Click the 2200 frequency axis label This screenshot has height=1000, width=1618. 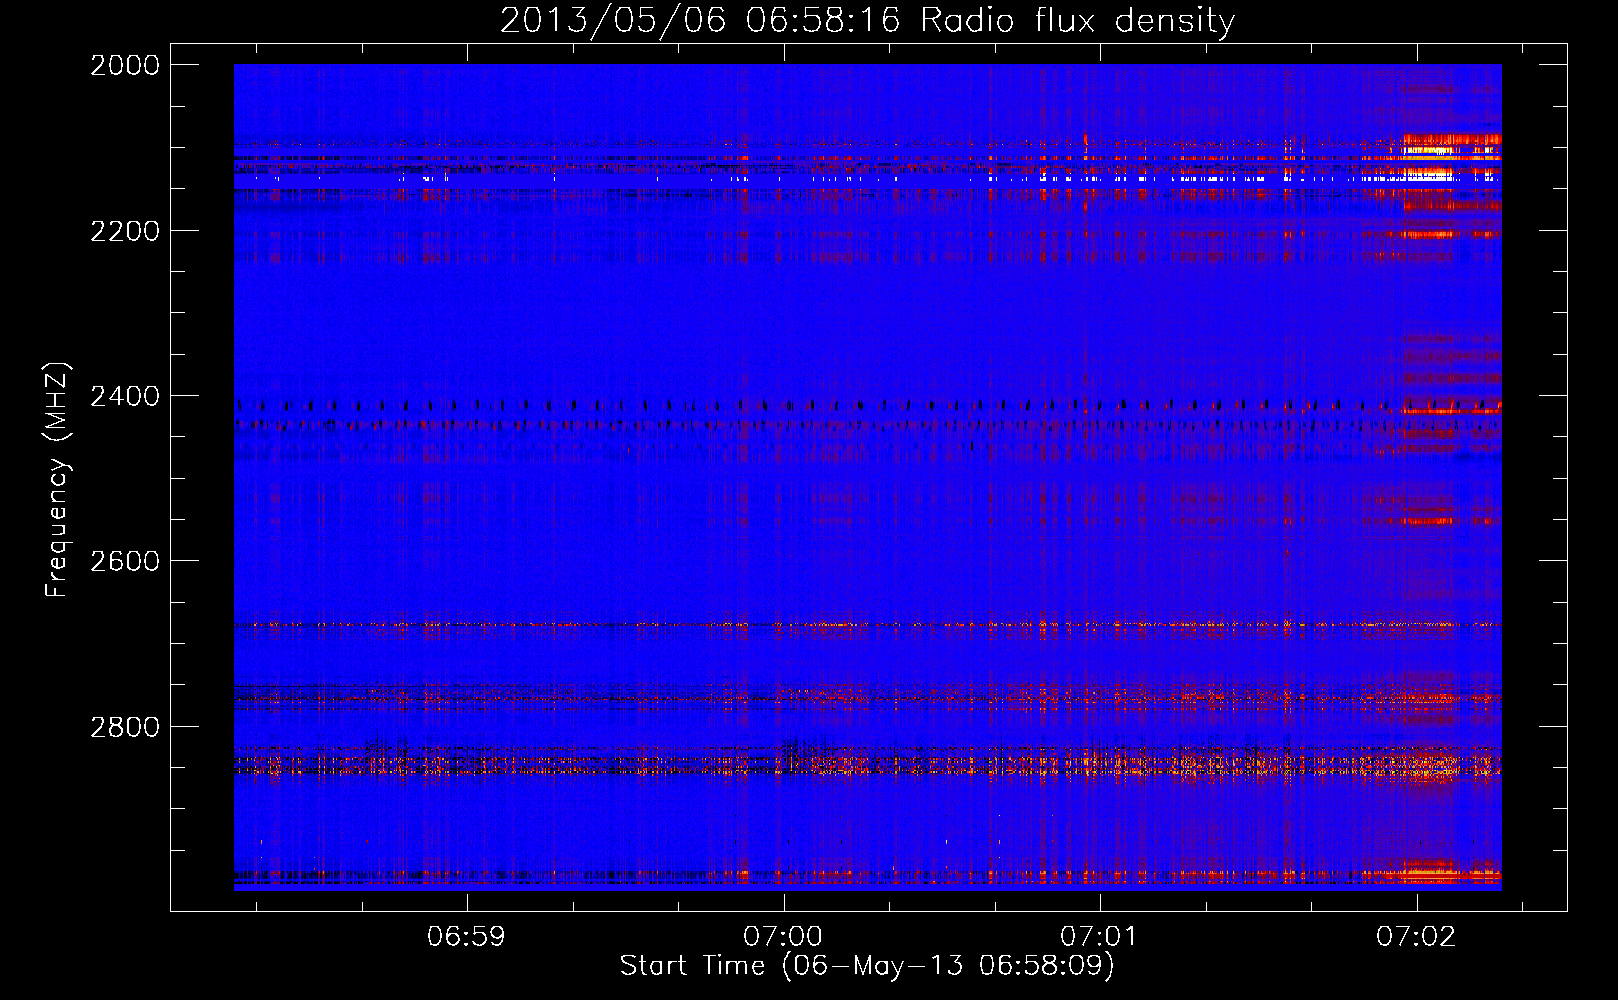125,231
